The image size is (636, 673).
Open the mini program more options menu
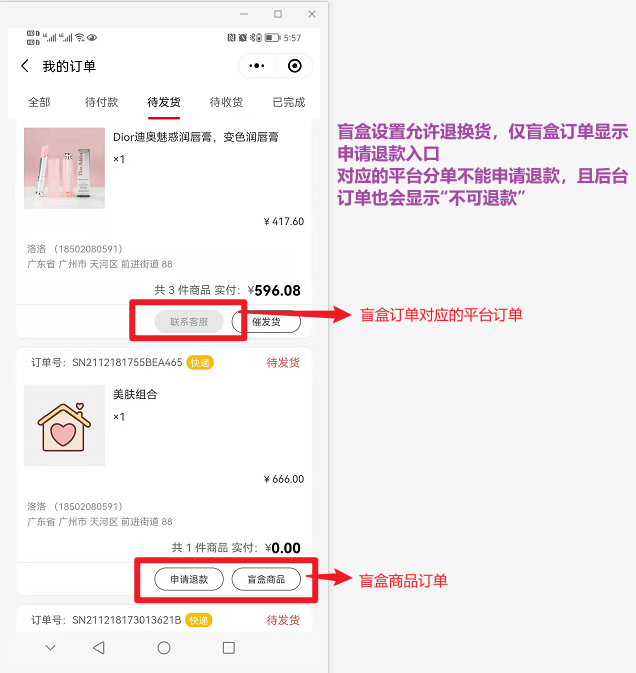point(257,66)
